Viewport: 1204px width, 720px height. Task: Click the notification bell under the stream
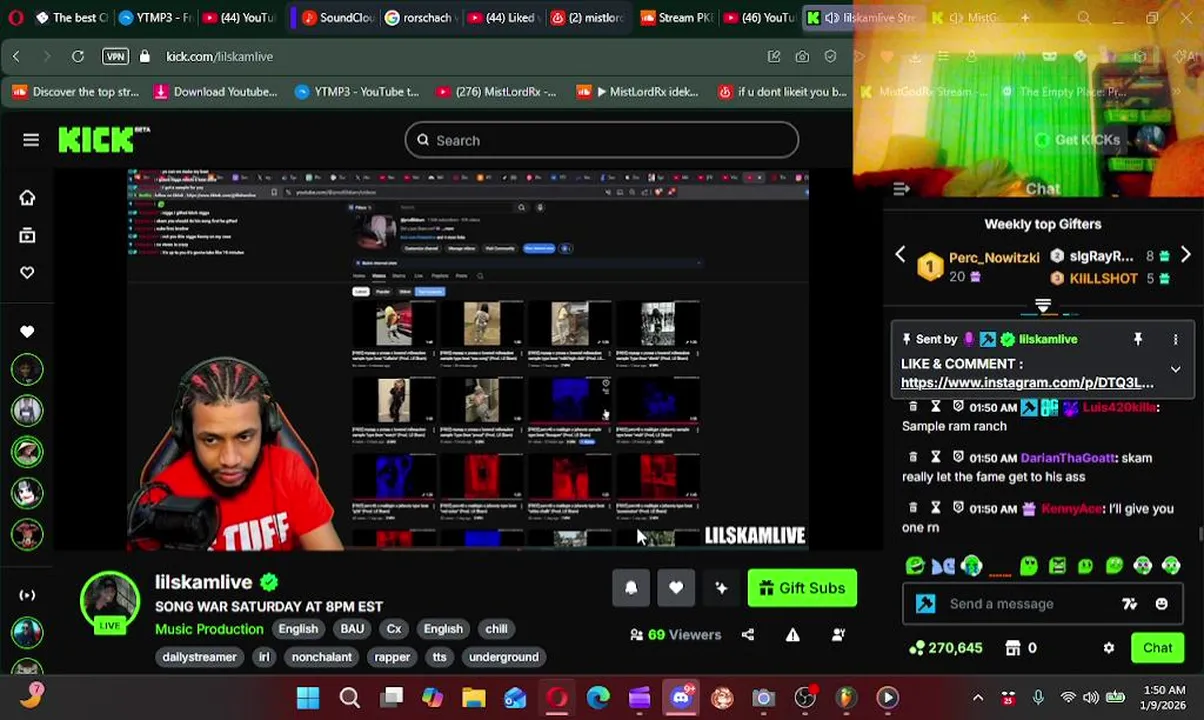point(631,588)
